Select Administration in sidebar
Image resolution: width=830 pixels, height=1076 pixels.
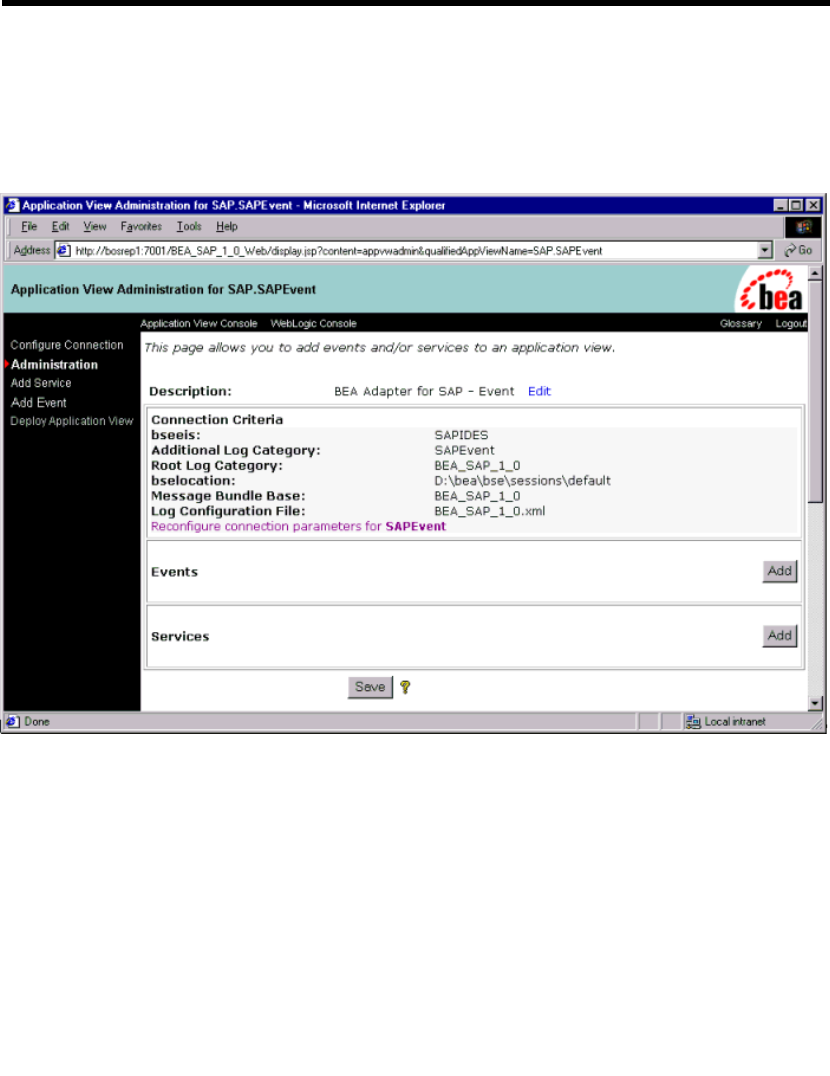[54, 364]
